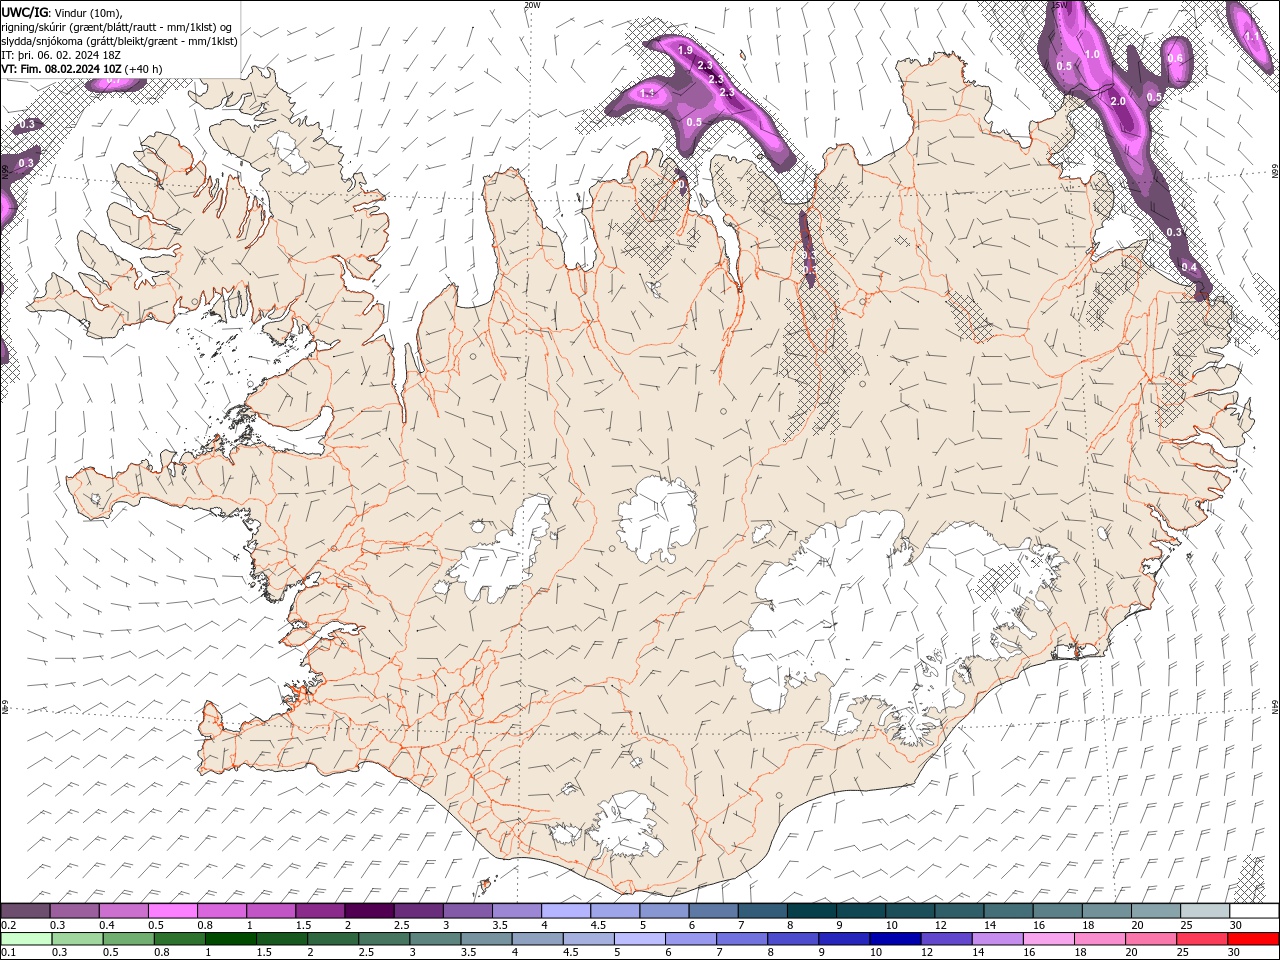Click the '1.0' snowfall value near the top right

(1092, 54)
